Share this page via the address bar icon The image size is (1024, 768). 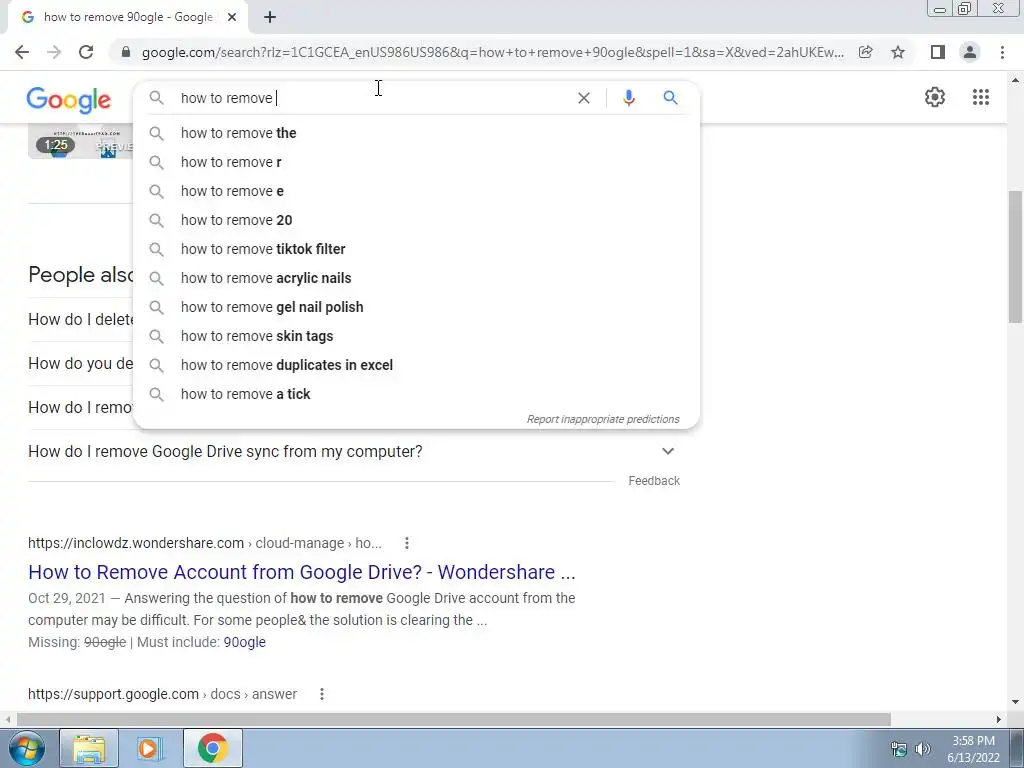click(865, 52)
